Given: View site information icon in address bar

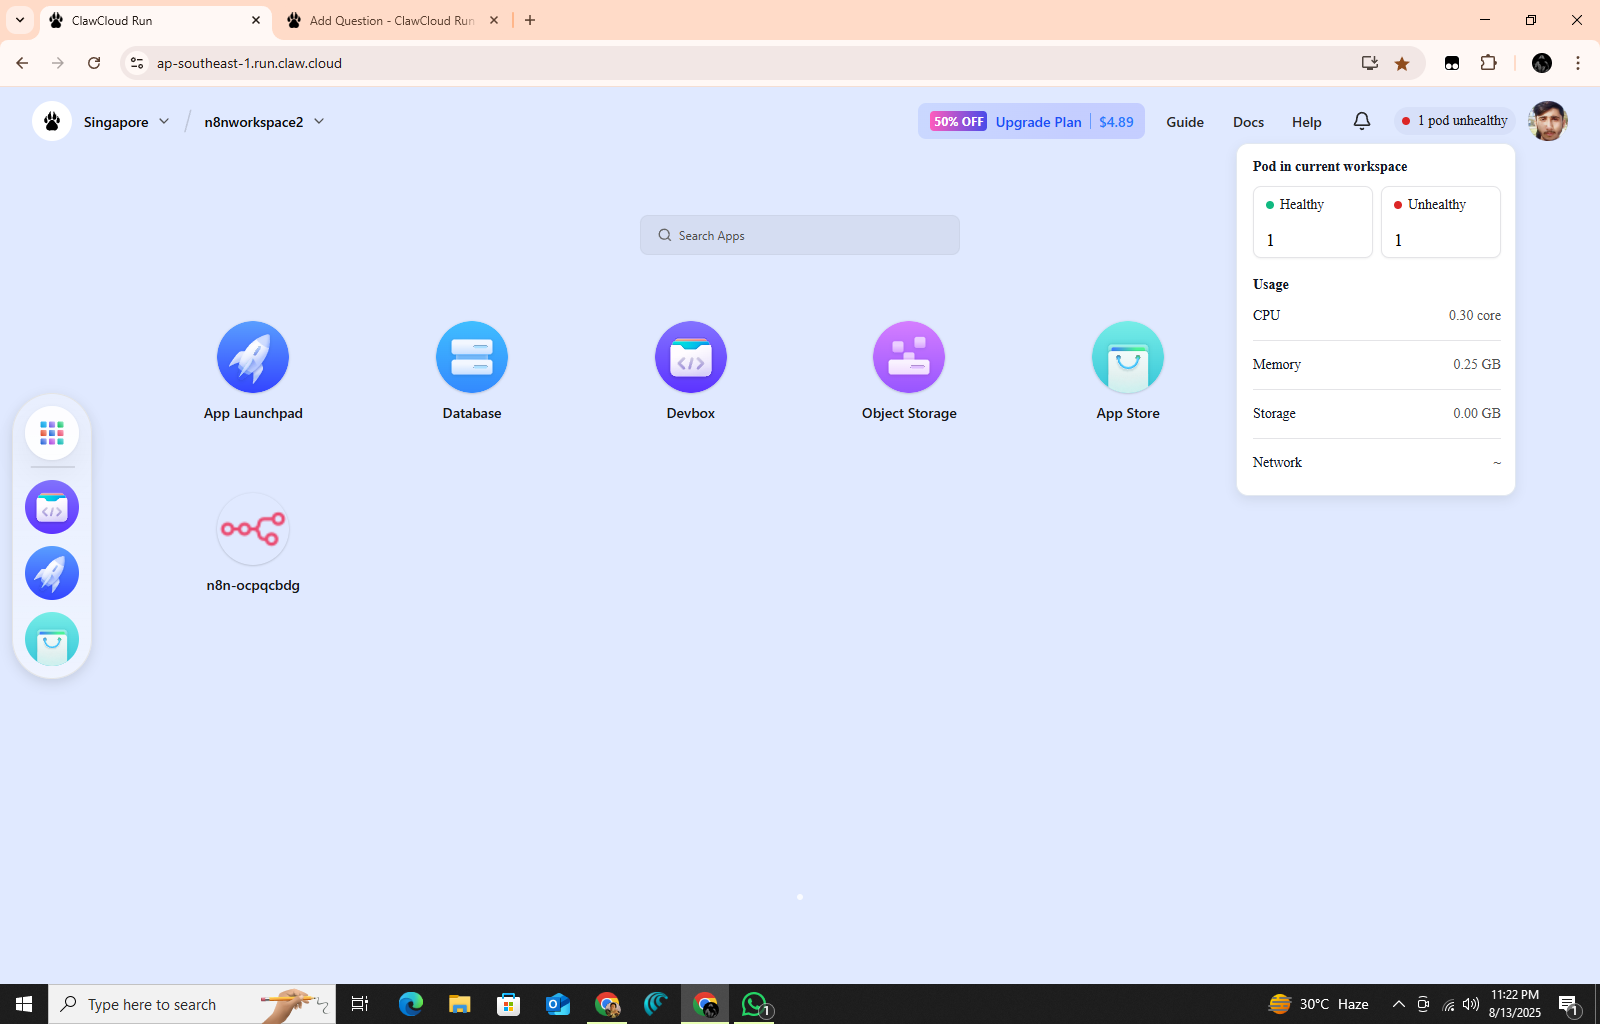Looking at the screenshot, I should [137, 63].
